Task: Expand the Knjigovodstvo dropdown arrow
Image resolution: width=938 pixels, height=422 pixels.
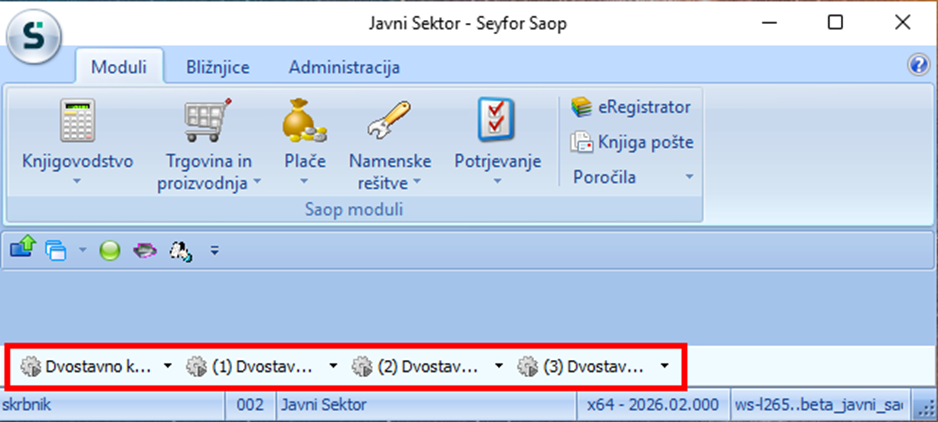Action: (x=77, y=180)
